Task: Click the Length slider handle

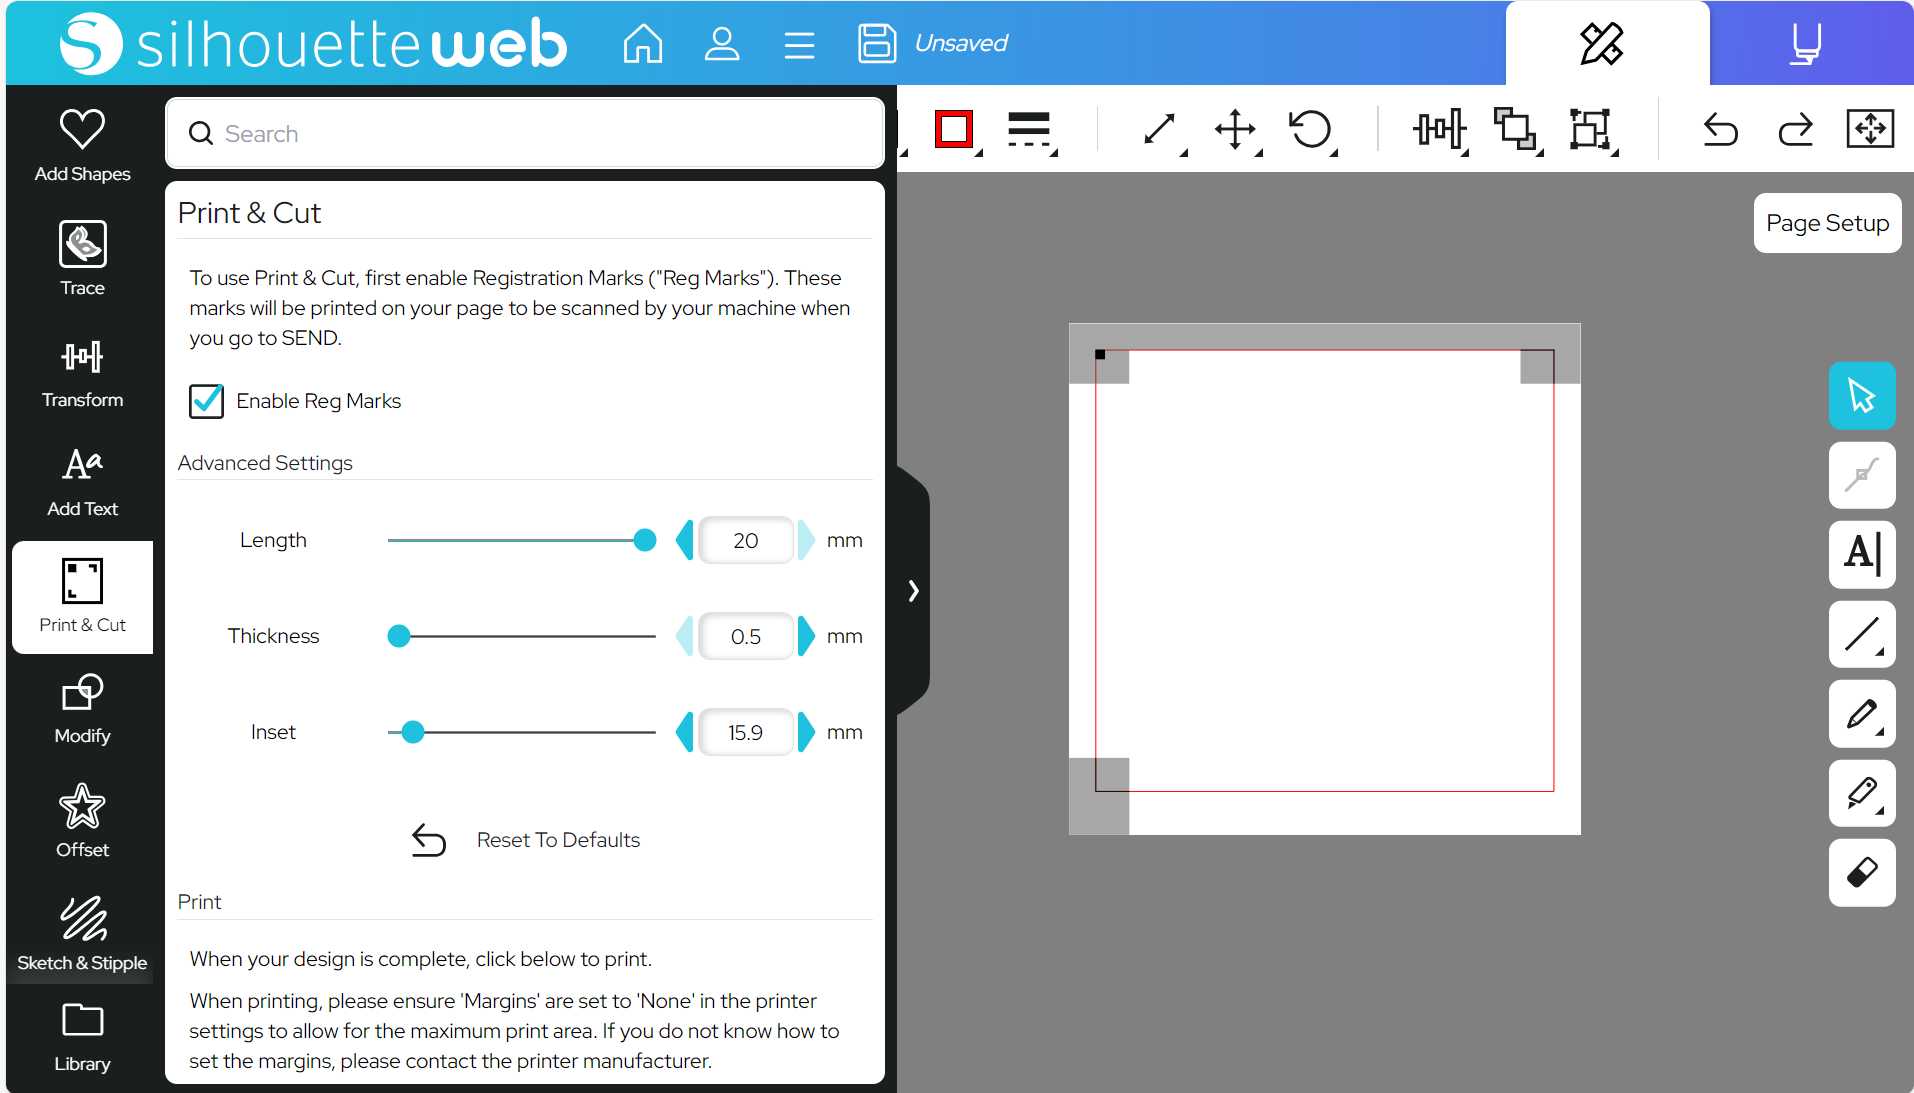Action: coord(645,540)
